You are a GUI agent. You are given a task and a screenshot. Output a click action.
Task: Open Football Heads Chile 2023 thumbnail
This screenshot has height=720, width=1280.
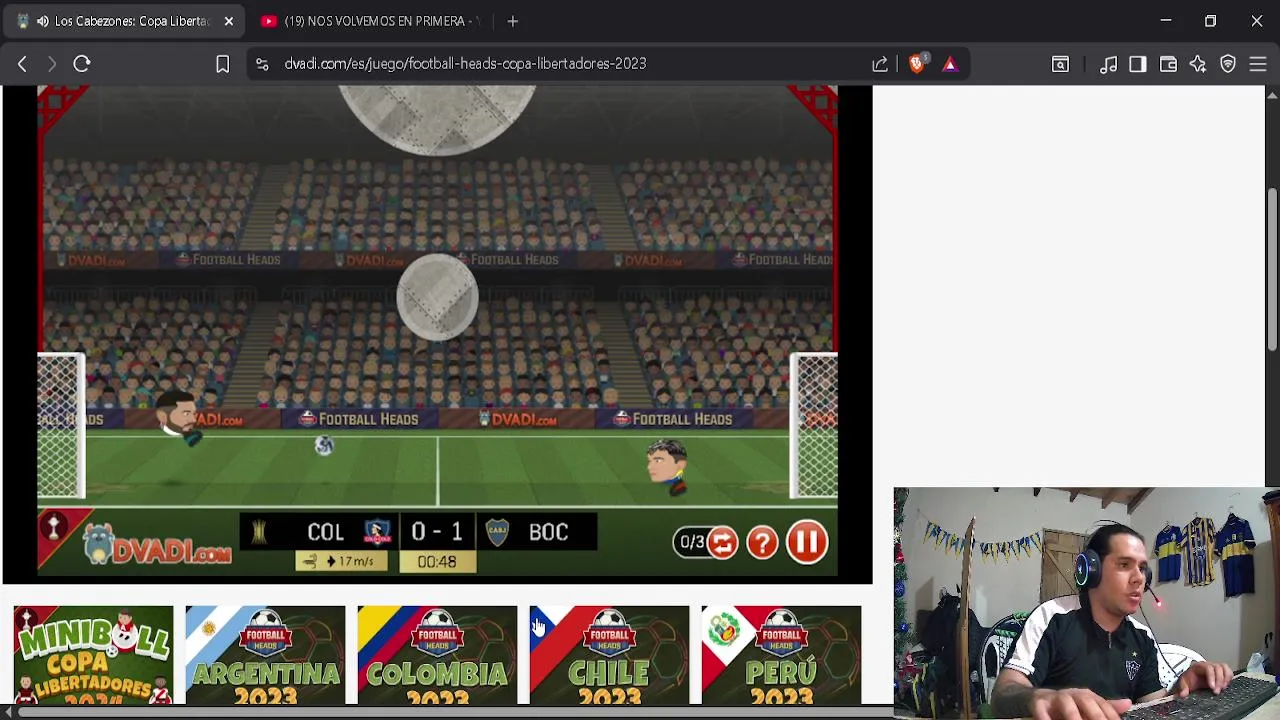tap(609, 655)
